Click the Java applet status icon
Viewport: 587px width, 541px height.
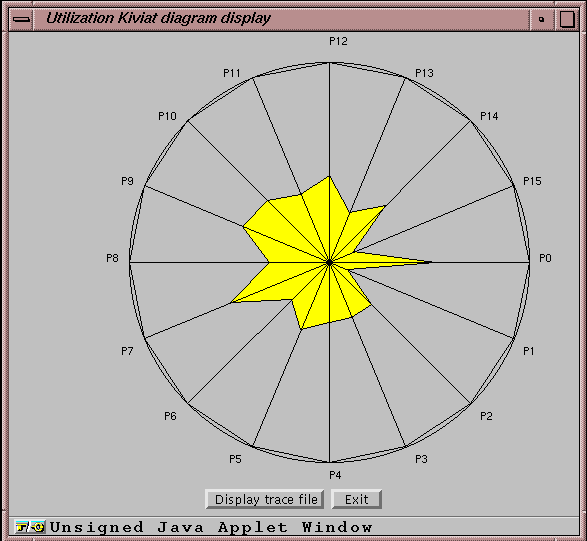[x=30, y=527]
